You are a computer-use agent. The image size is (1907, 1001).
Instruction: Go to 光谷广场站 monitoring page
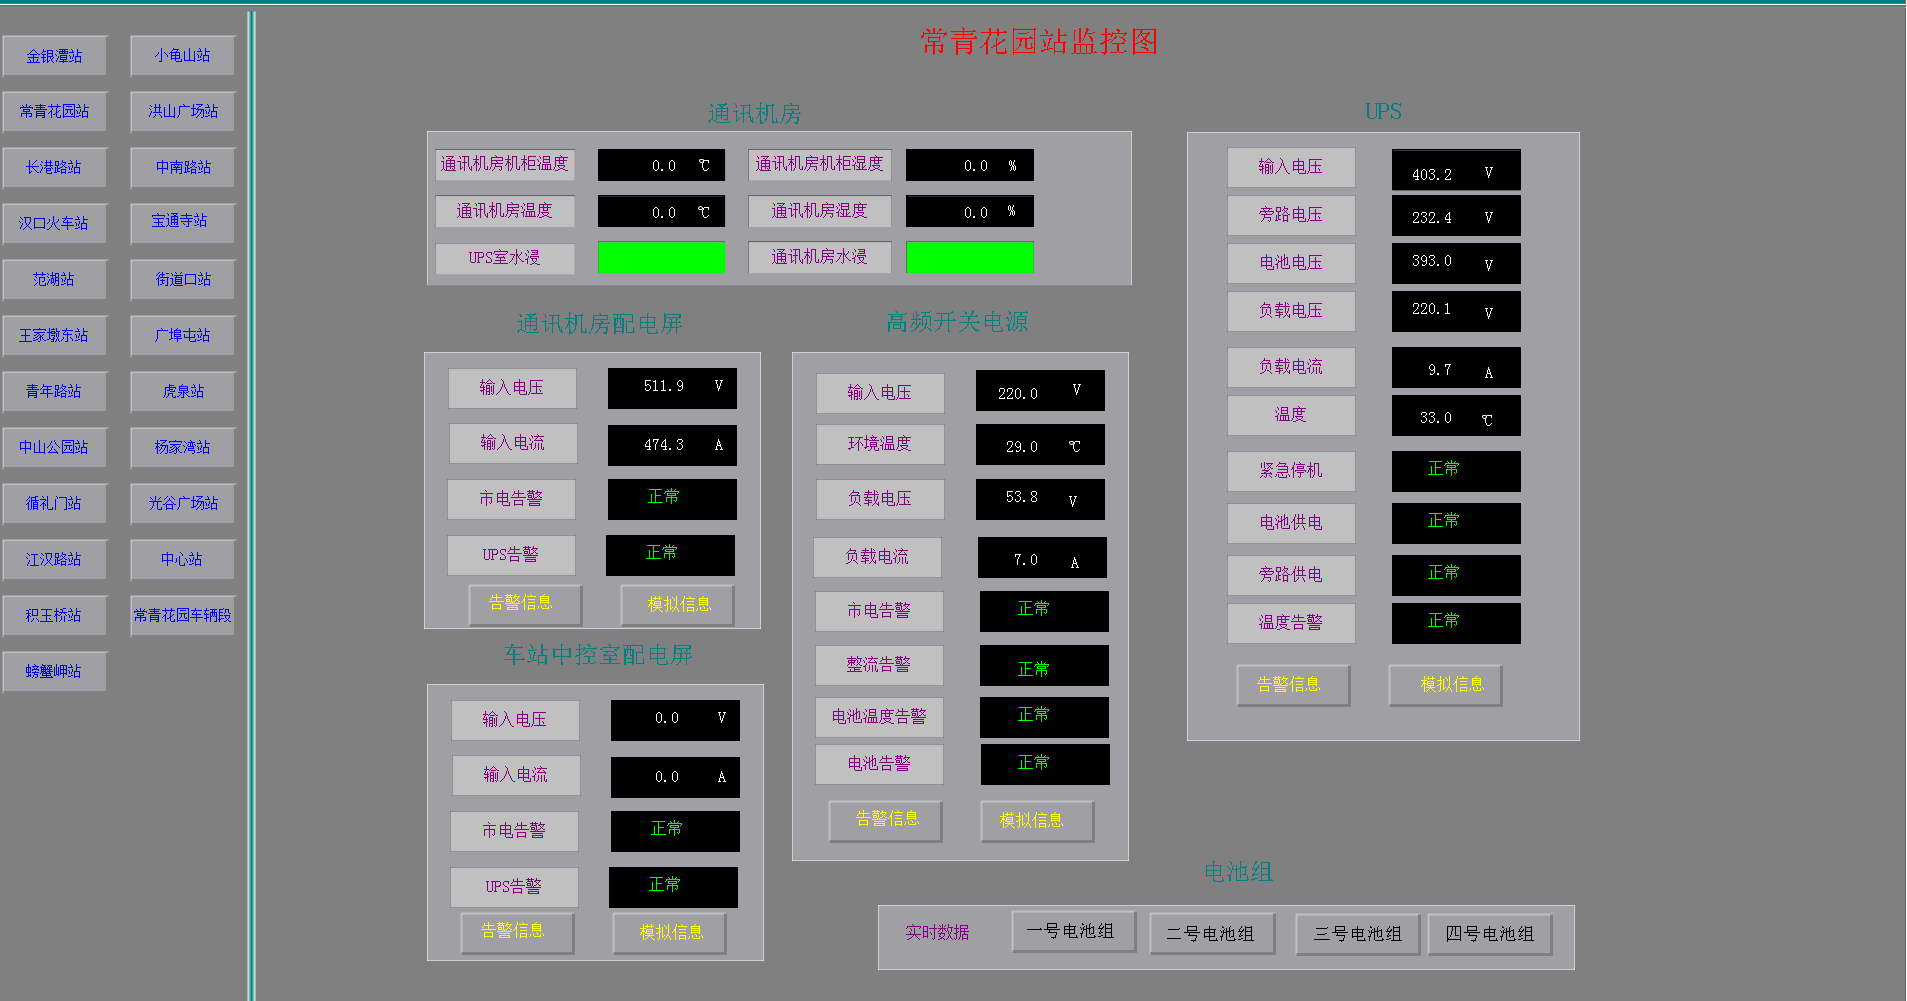pyautogui.click(x=182, y=504)
